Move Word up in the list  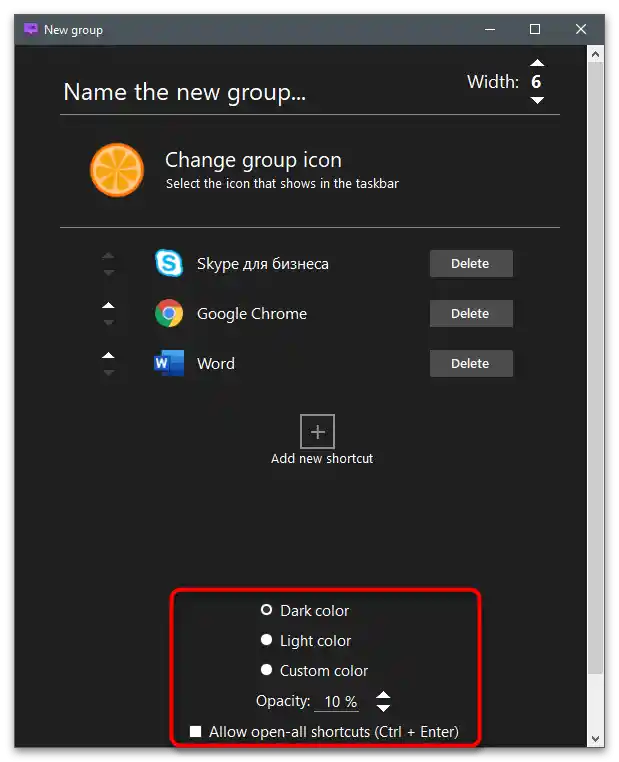(108, 355)
